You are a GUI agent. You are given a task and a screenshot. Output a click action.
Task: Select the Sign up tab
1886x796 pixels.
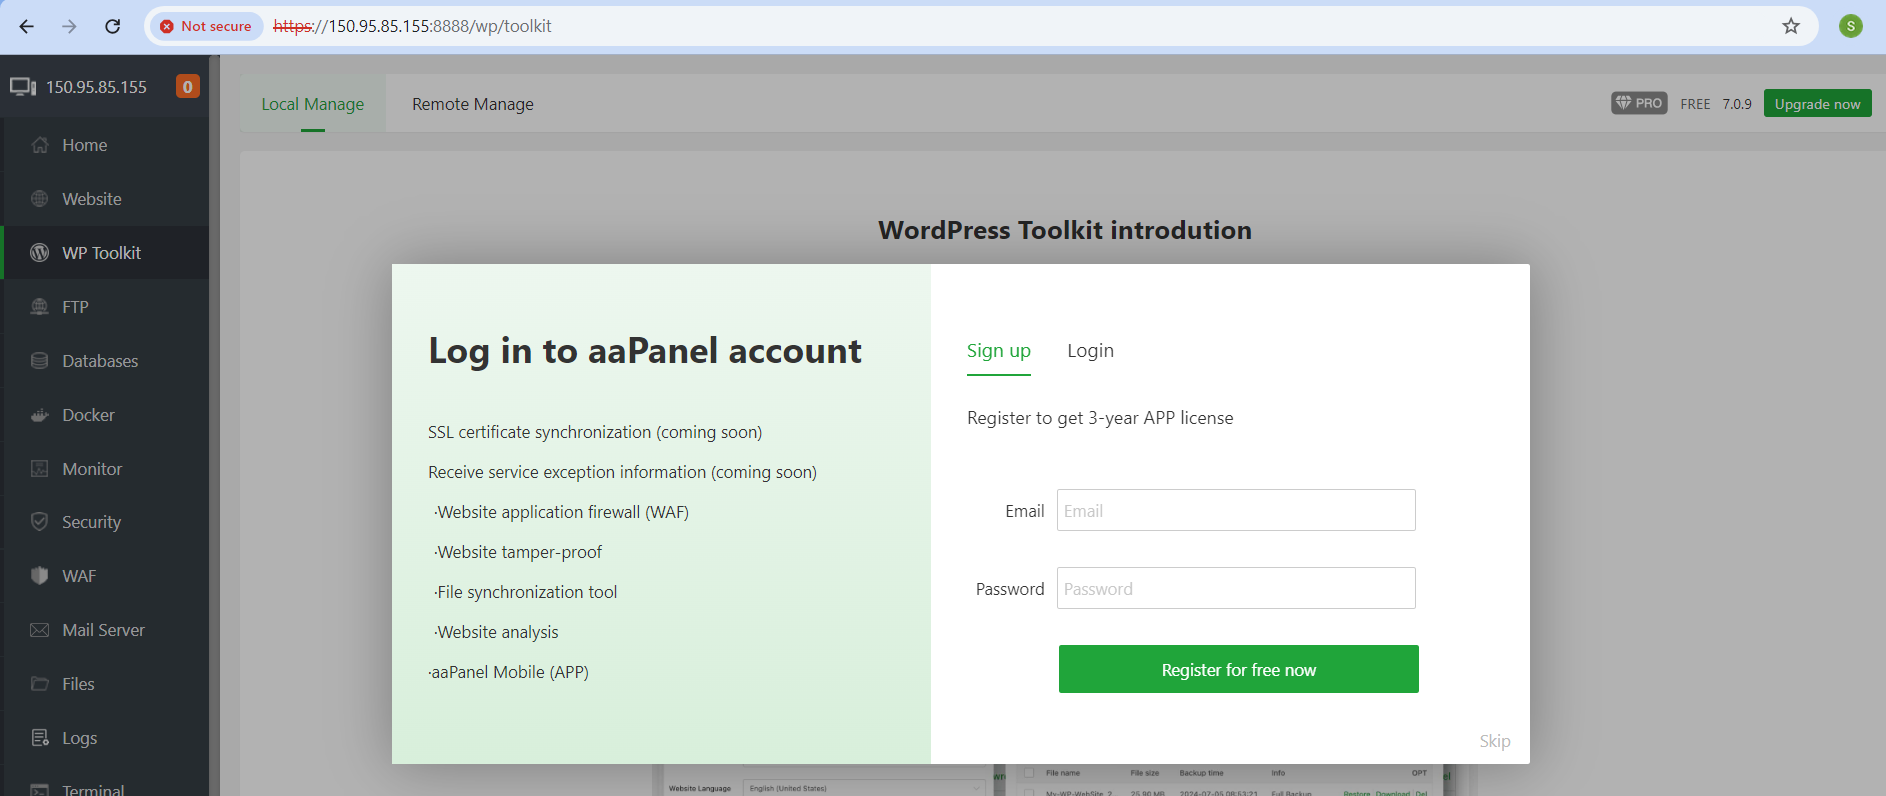click(x=999, y=351)
